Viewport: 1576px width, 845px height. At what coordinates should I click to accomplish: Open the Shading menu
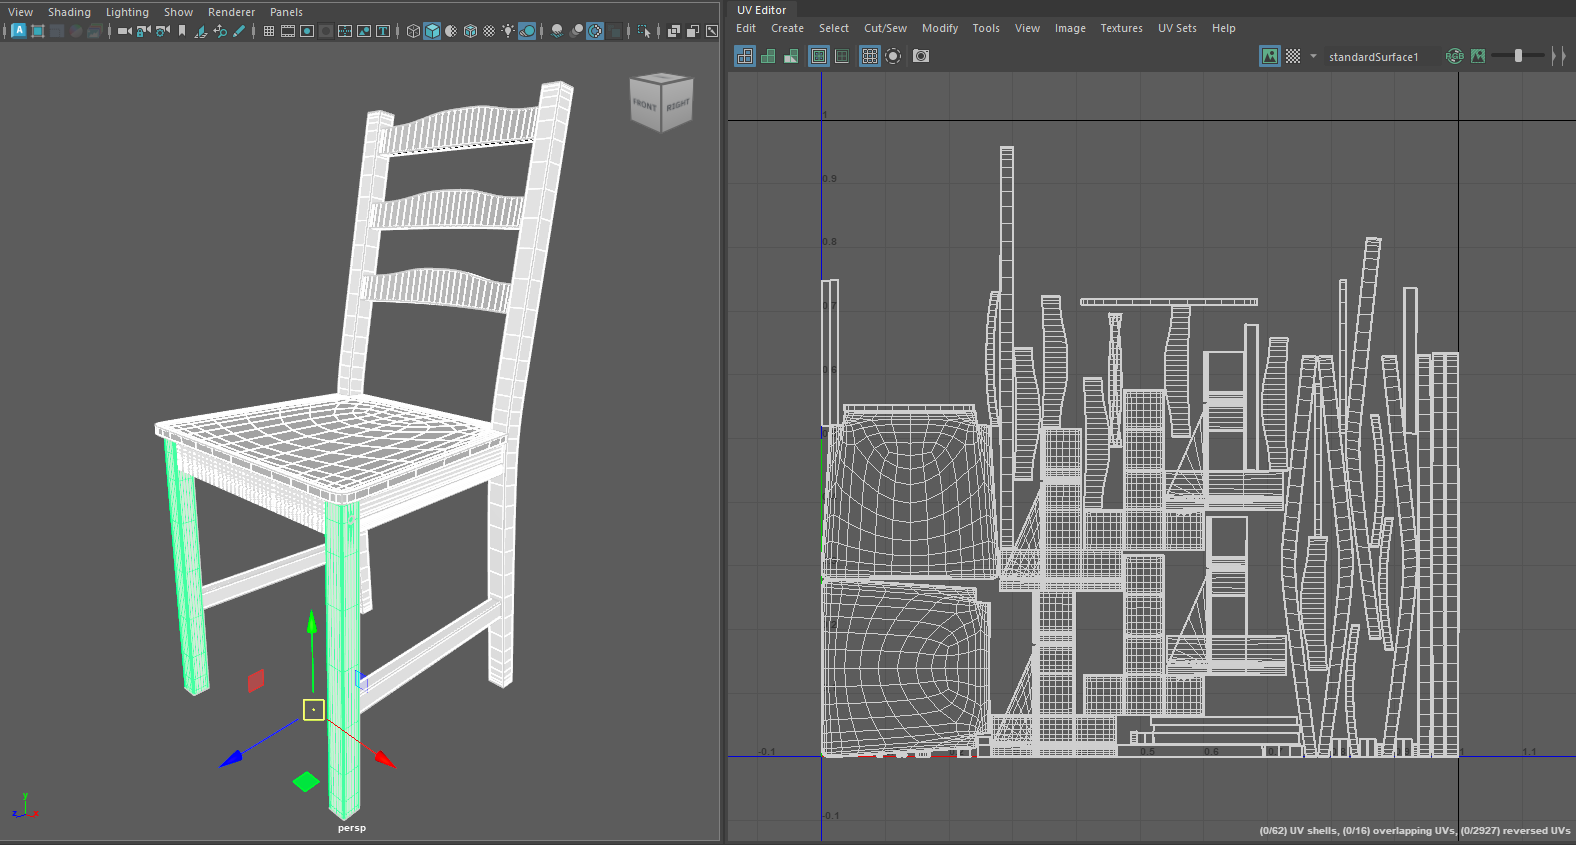coord(69,12)
